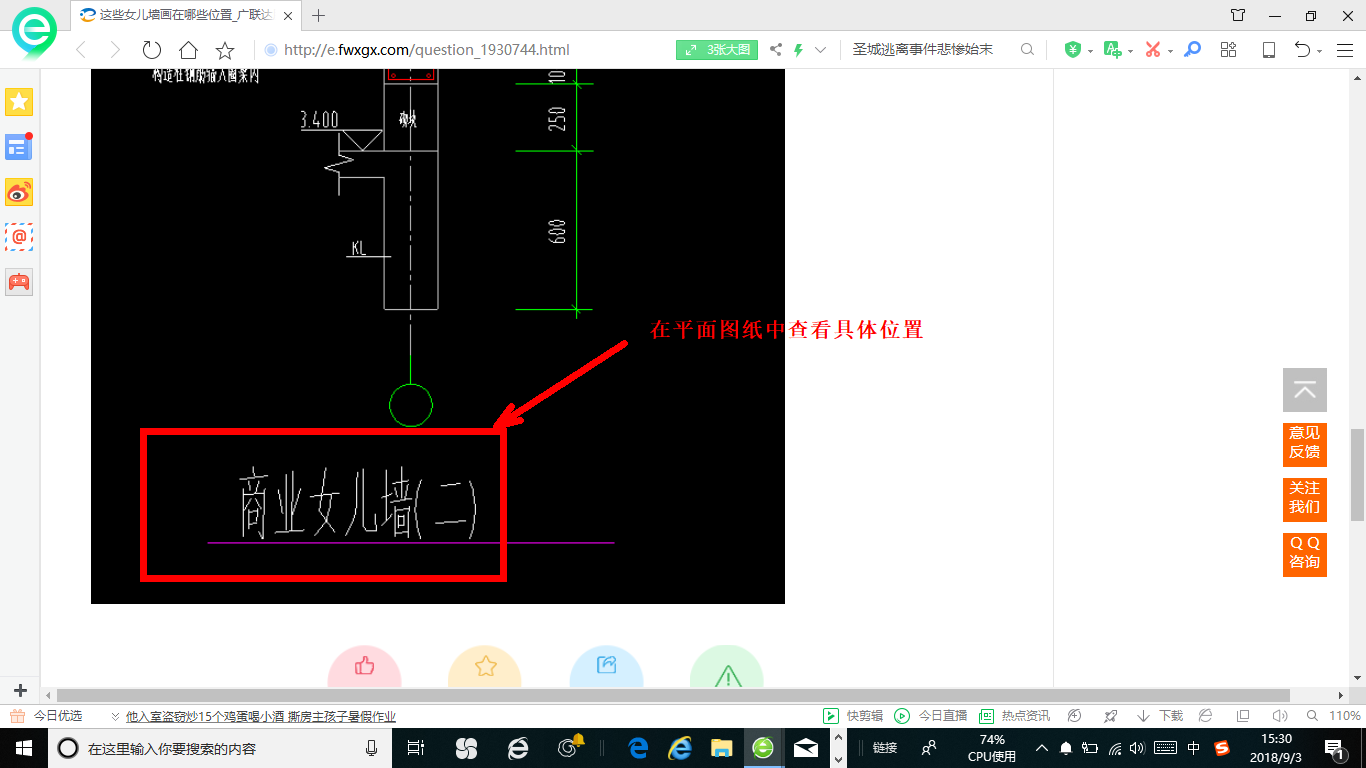Click the blue share icon below image
This screenshot has height=768, width=1366.
click(x=606, y=667)
